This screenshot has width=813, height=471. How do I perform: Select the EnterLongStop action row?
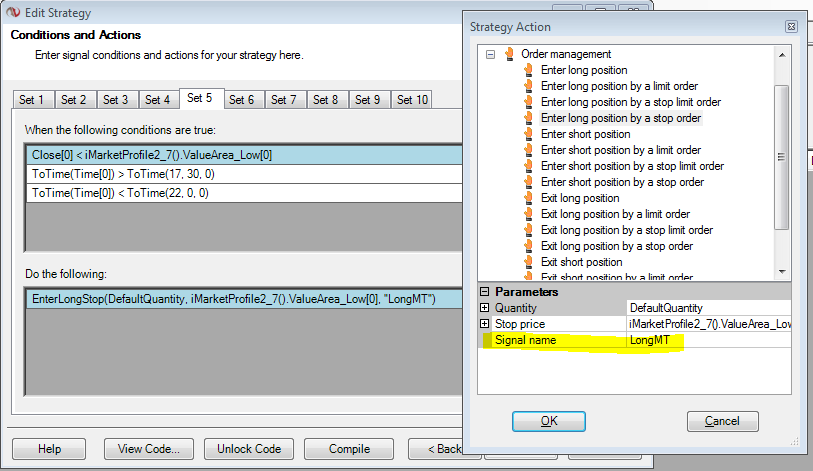[244, 299]
